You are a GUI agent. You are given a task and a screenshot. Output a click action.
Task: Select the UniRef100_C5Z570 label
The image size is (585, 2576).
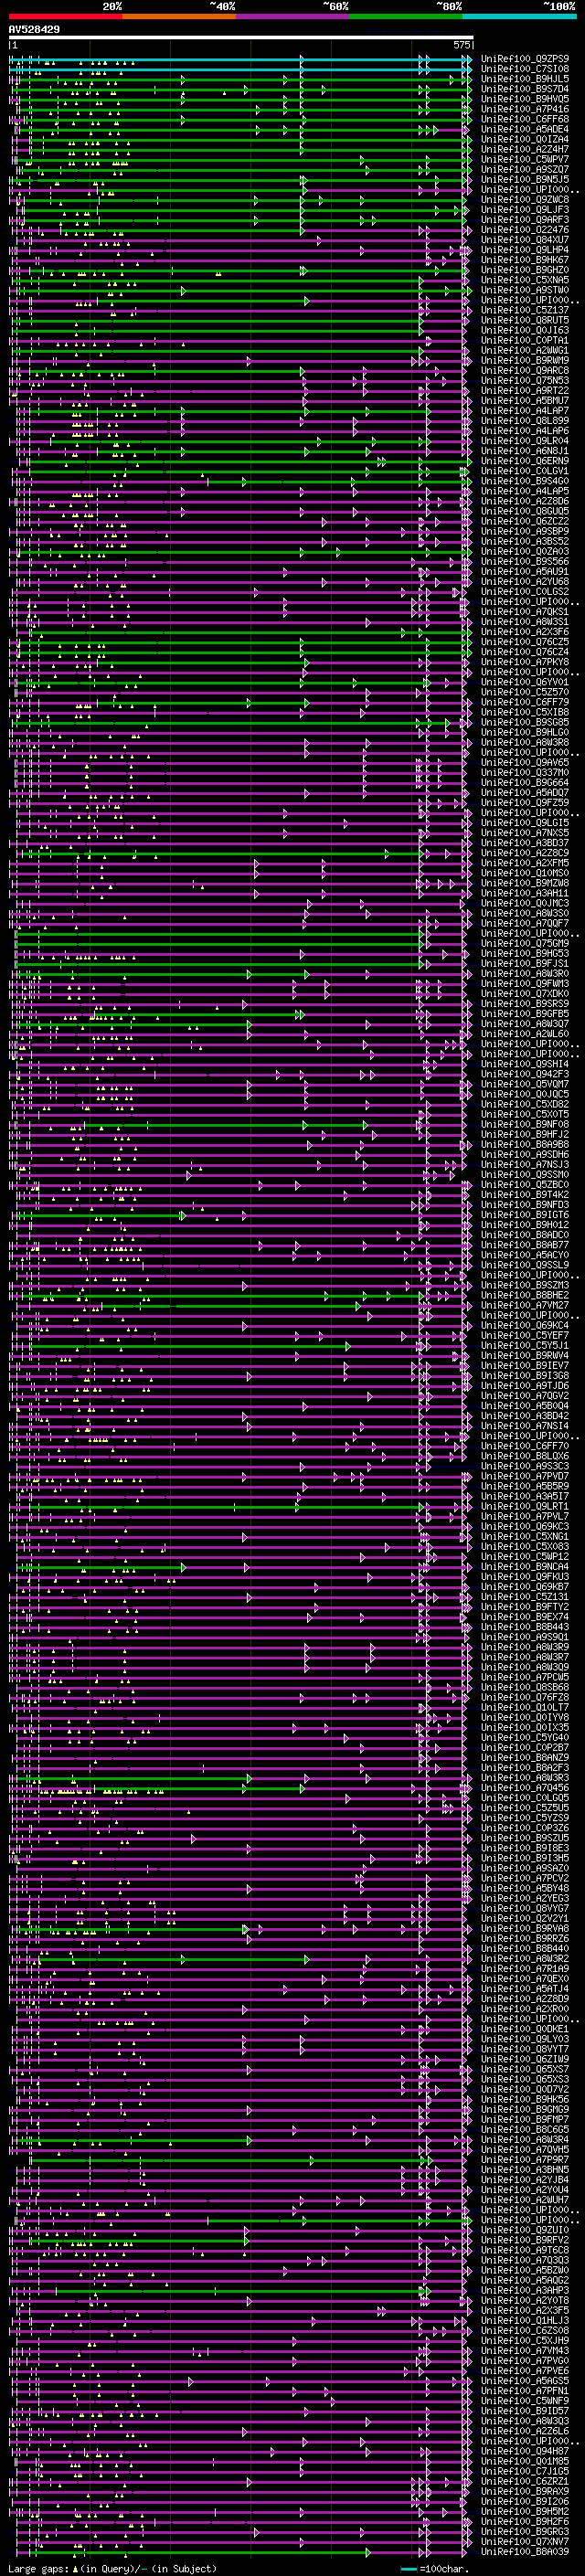[525, 692]
